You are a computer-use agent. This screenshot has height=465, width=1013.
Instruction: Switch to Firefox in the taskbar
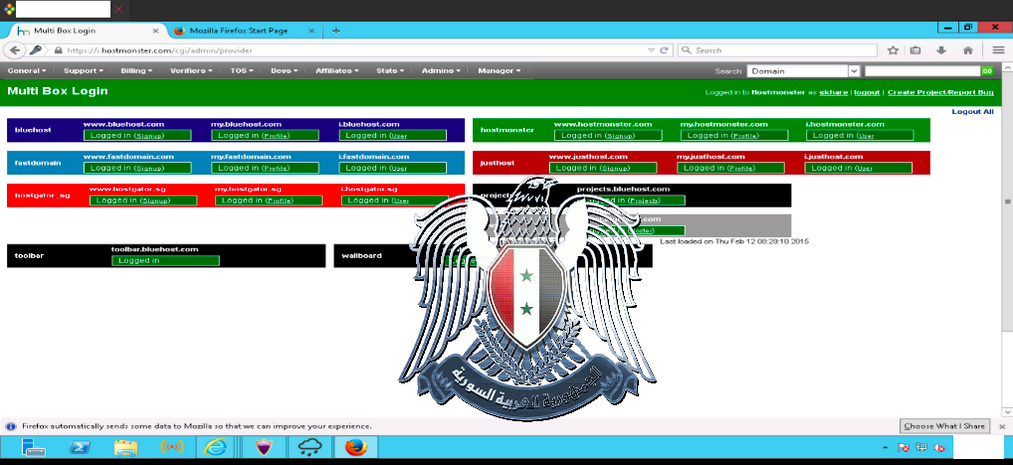355,447
